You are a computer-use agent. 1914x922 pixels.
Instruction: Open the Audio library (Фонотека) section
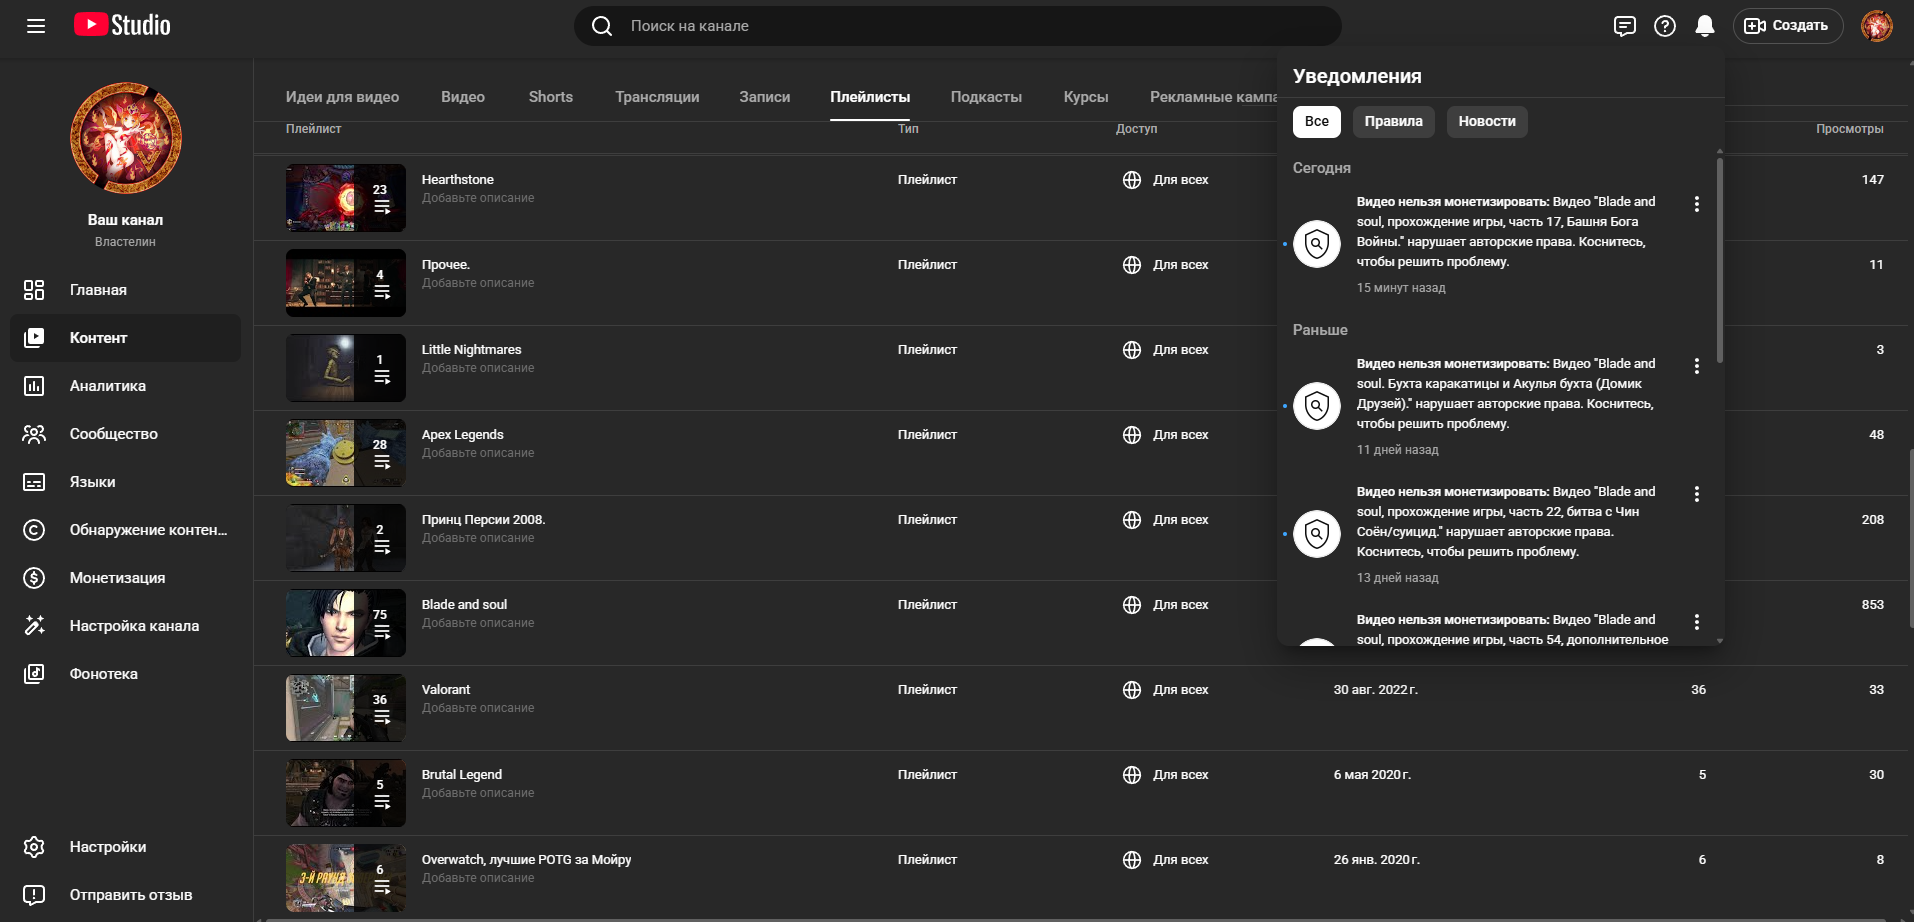[x=104, y=674]
